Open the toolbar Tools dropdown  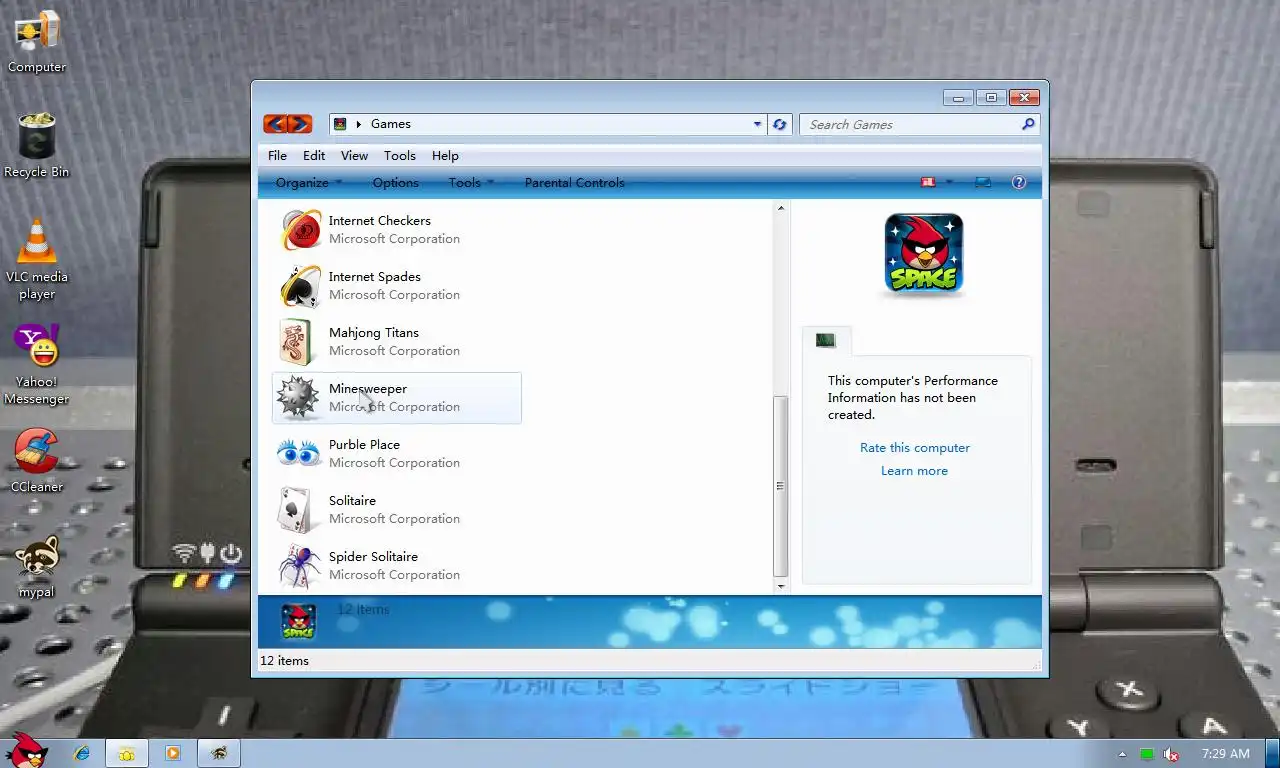pyautogui.click(x=471, y=182)
